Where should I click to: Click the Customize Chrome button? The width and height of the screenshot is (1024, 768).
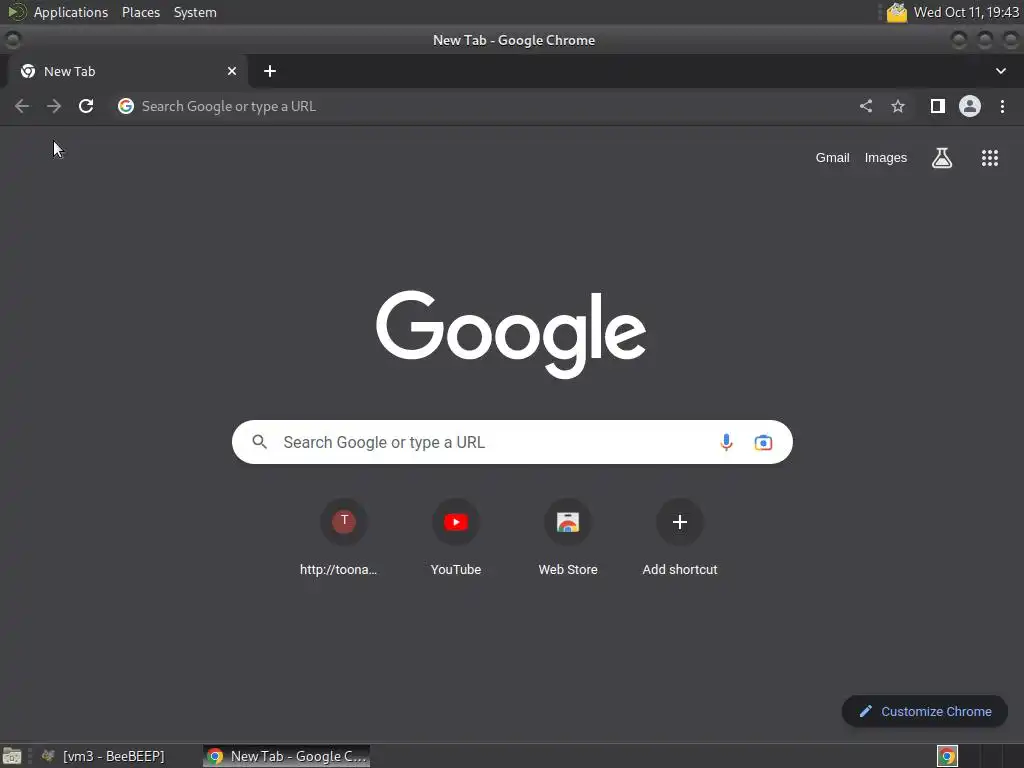pyautogui.click(x=924, y=711)
